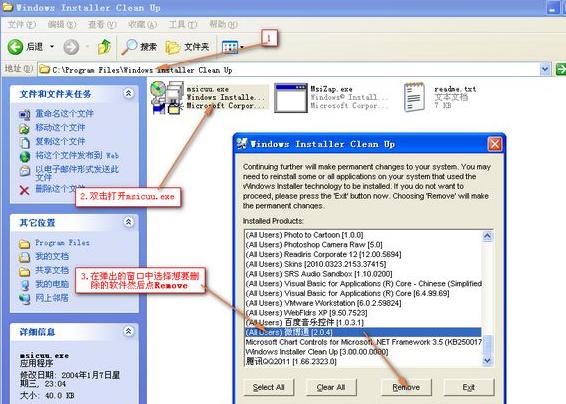Click the Network Places globe icon

click(x=25, y=299)
